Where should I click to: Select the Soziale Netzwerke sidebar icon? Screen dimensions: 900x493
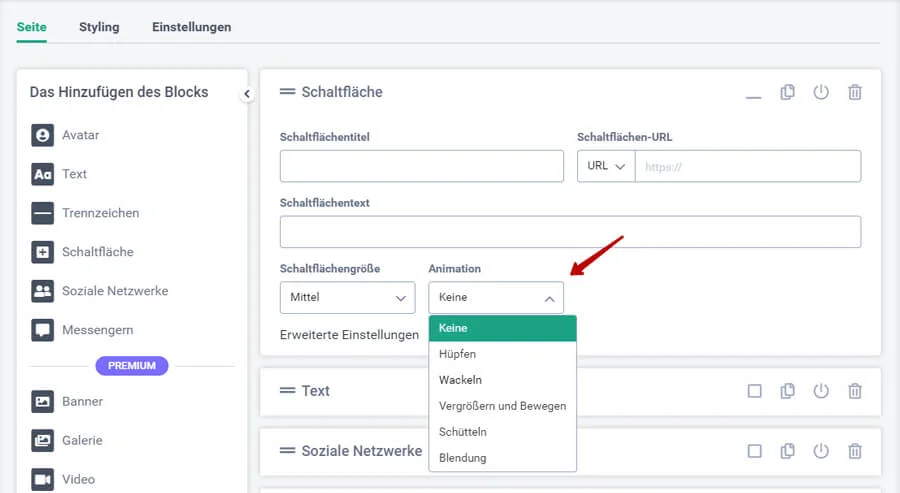pyautogui.click(x=42, y=291)
